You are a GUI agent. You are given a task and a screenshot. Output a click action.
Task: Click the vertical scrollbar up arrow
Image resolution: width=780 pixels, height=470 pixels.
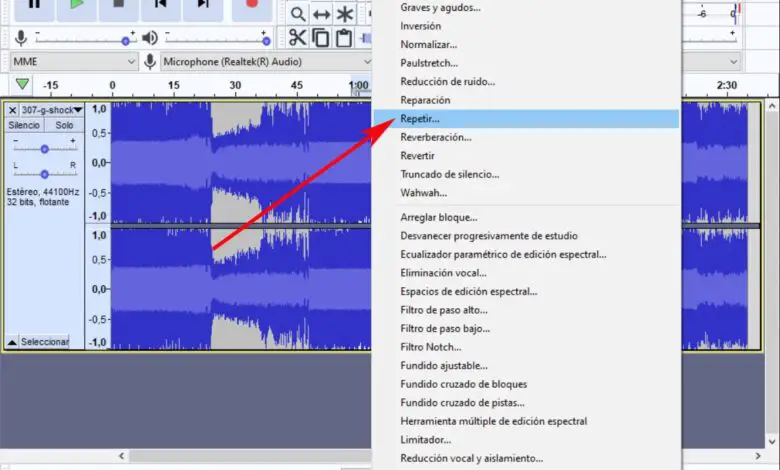[x=772, y=106]
